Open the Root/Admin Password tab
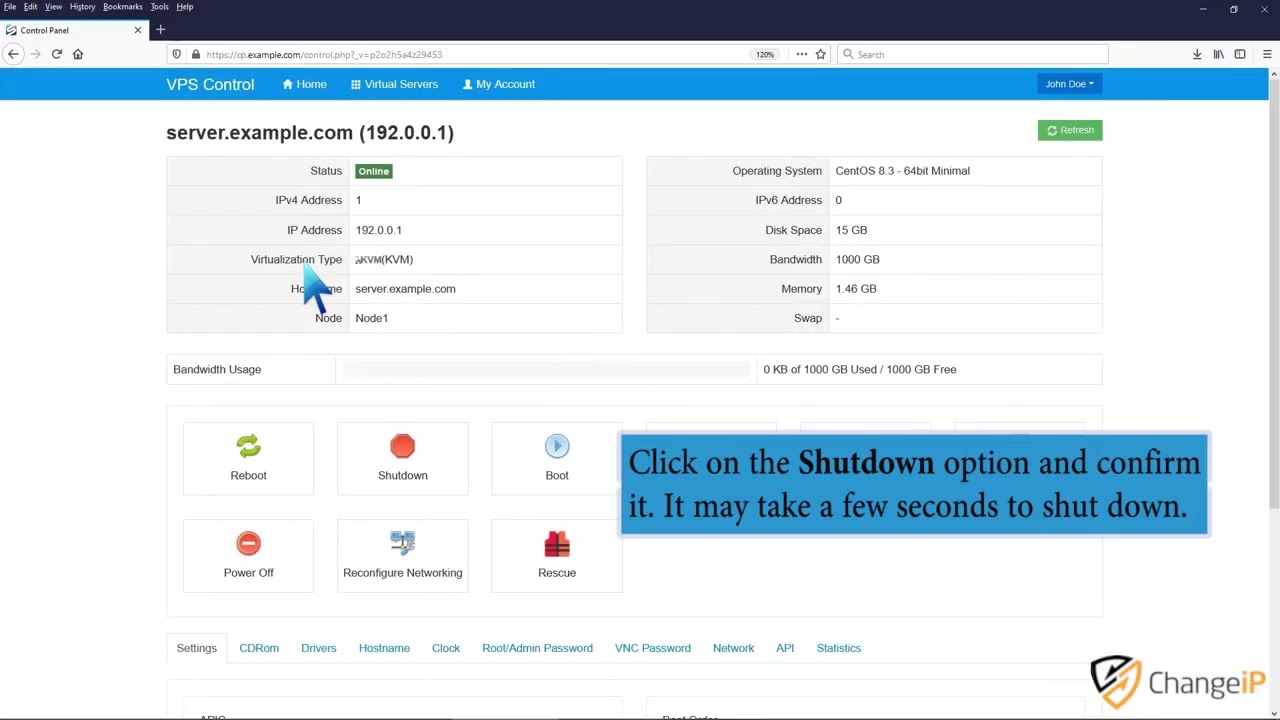This screenshot has height=720, width=1280. pyautogui.click(x=537, y=648)
